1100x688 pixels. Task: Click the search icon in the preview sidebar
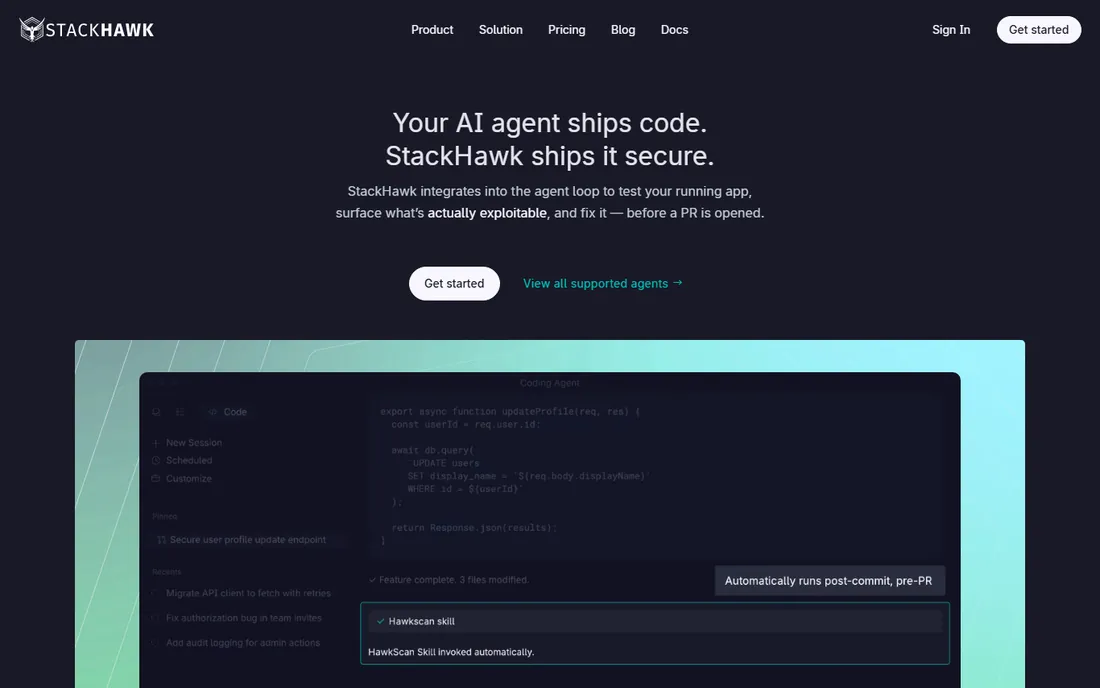pos(156,412)
